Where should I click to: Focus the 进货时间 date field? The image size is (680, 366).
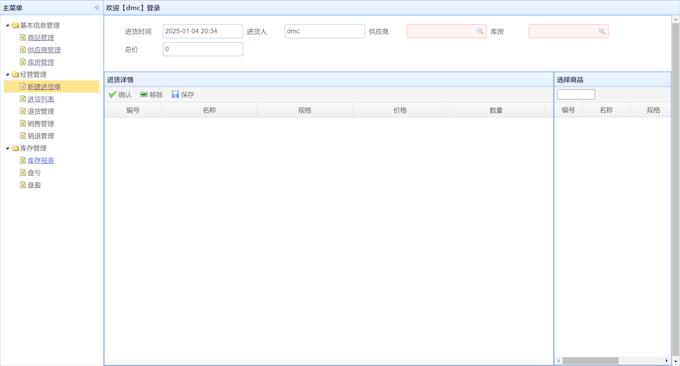(203, 31)
